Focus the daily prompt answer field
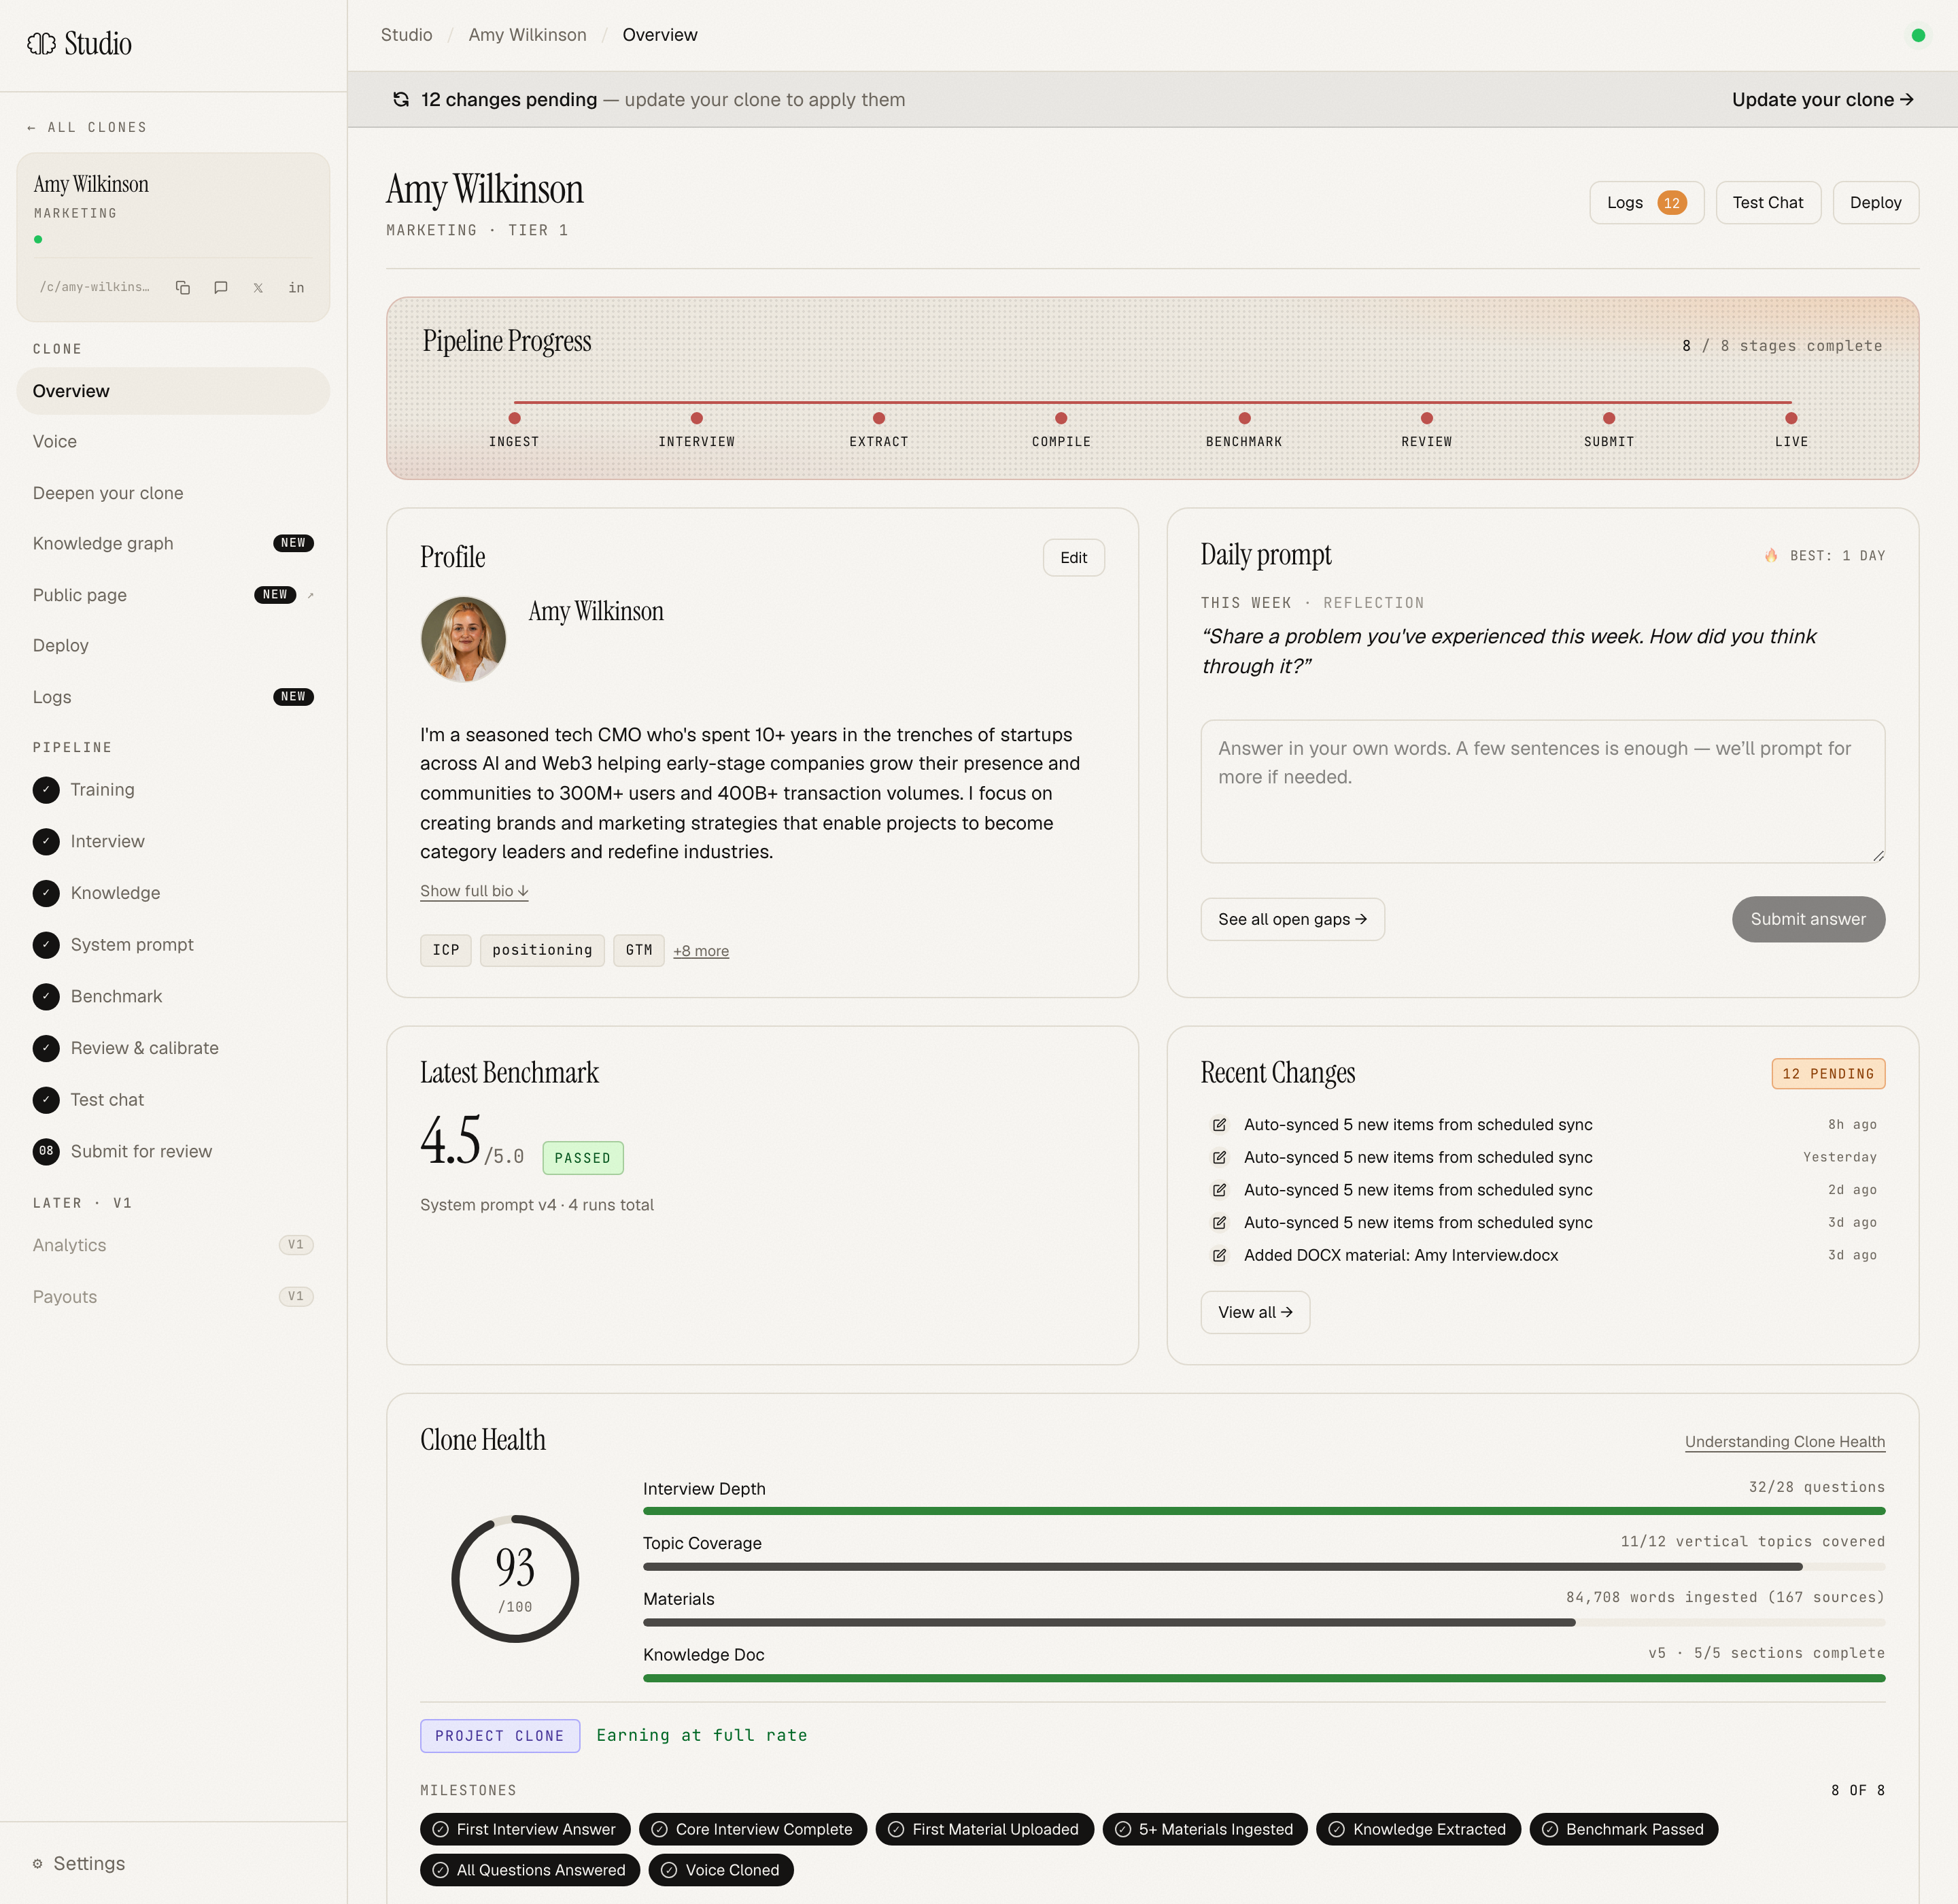 pyautogui.click(x=1542, y=791)
